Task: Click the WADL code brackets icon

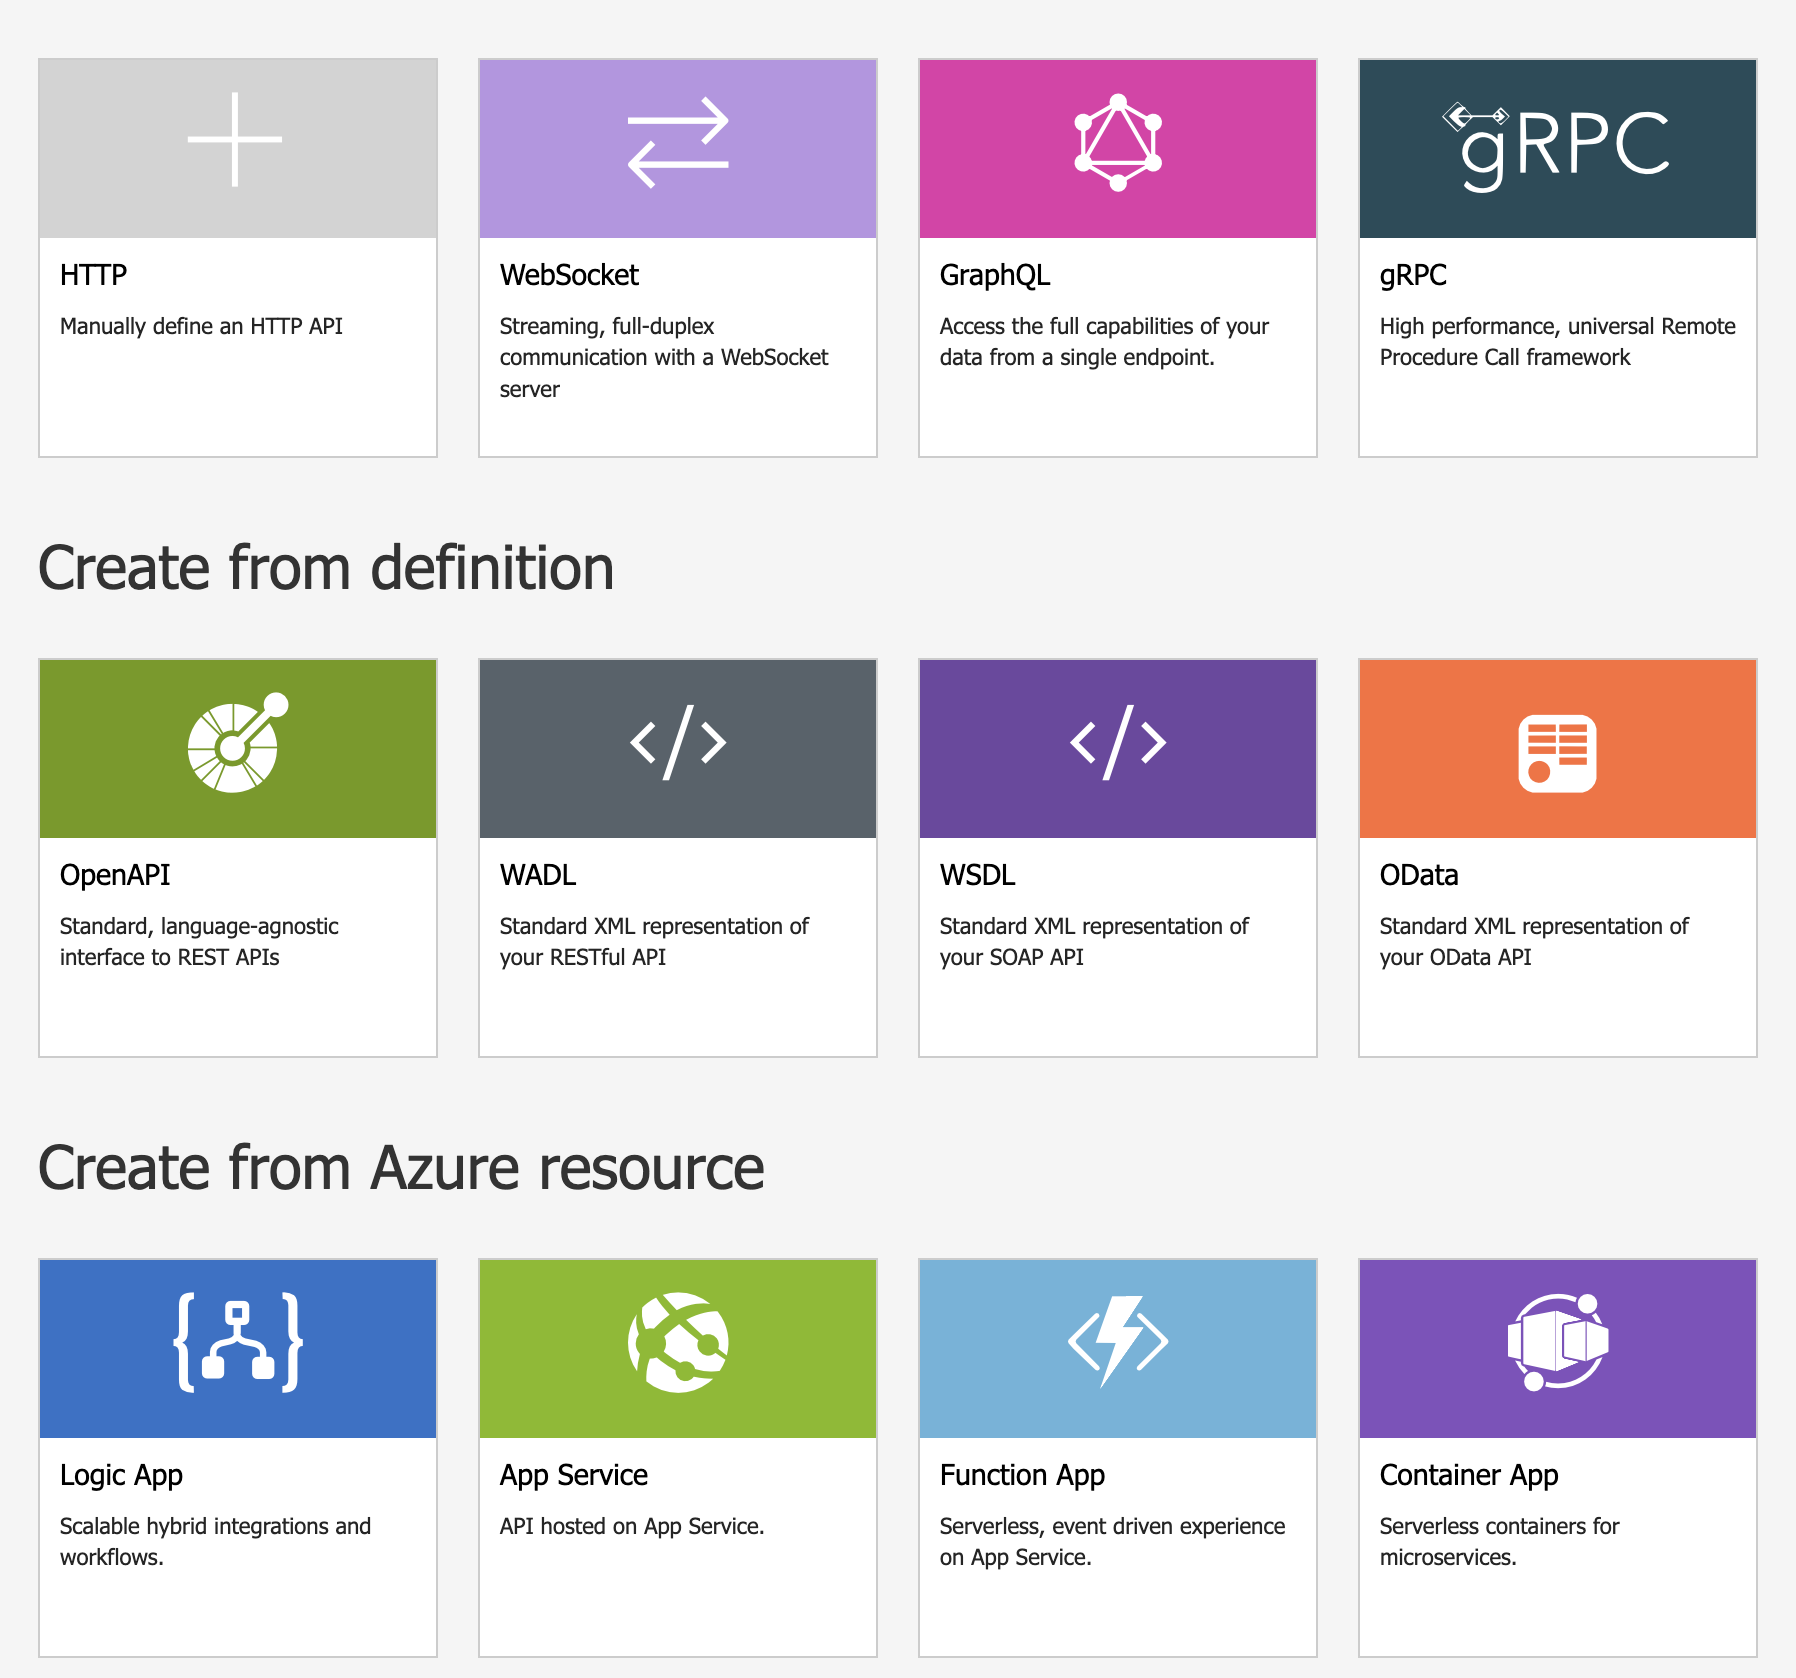Action: [678, 743]
